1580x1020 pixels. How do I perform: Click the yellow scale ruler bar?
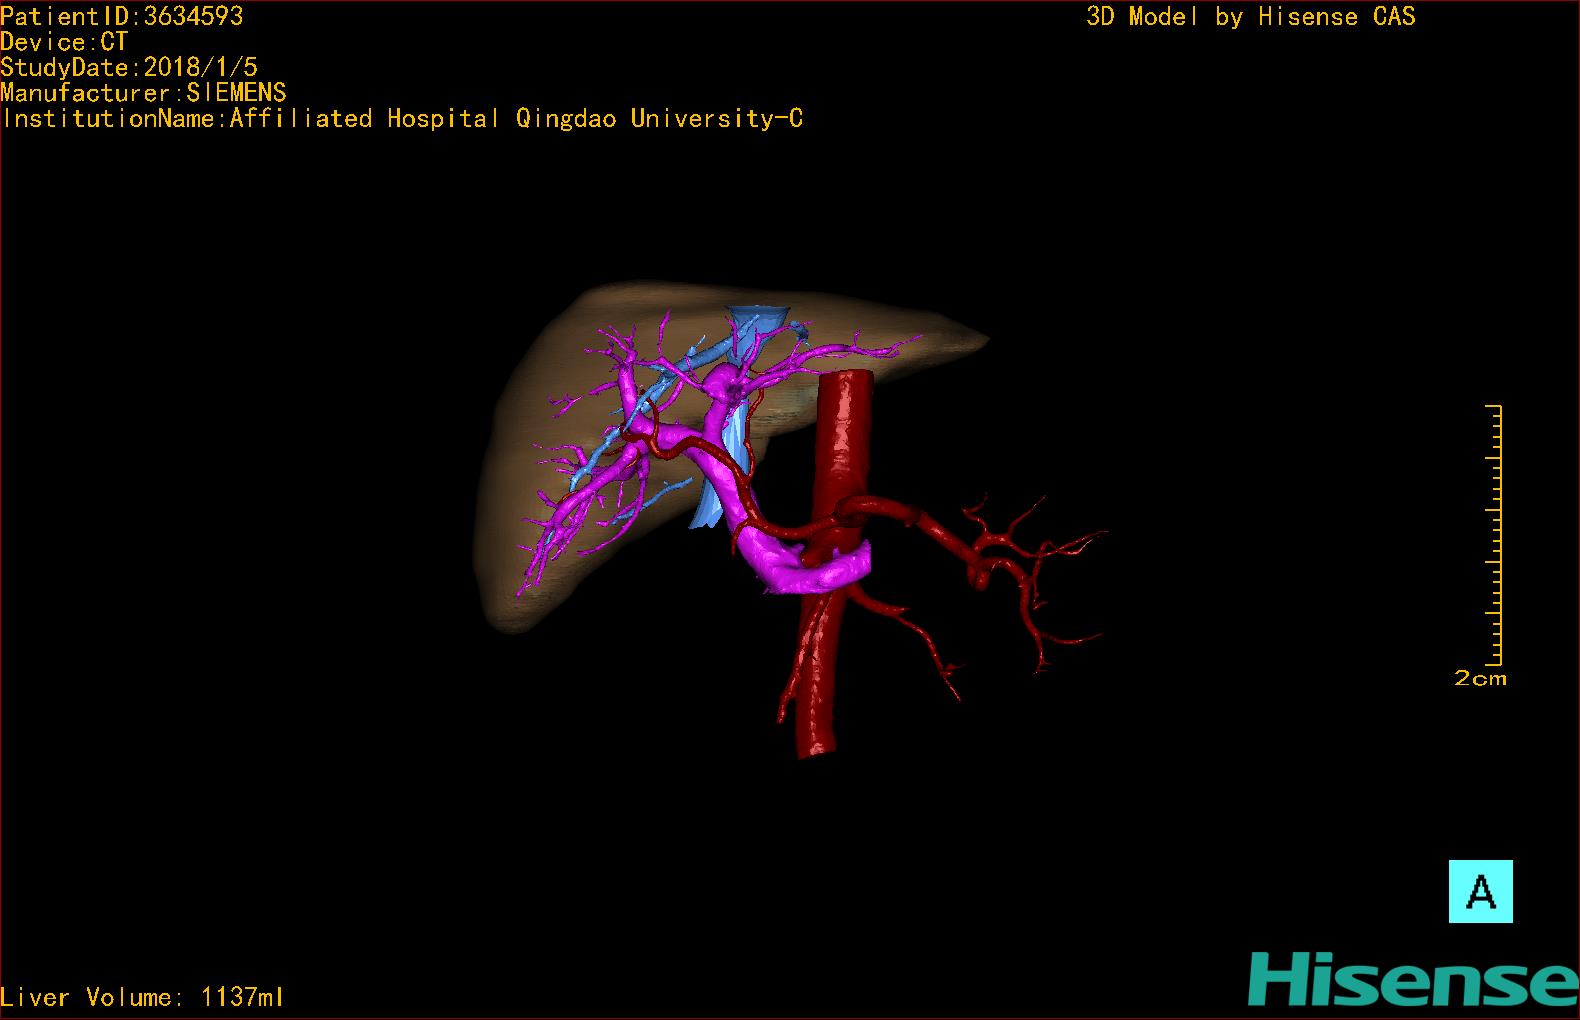tap(1495, 535)
